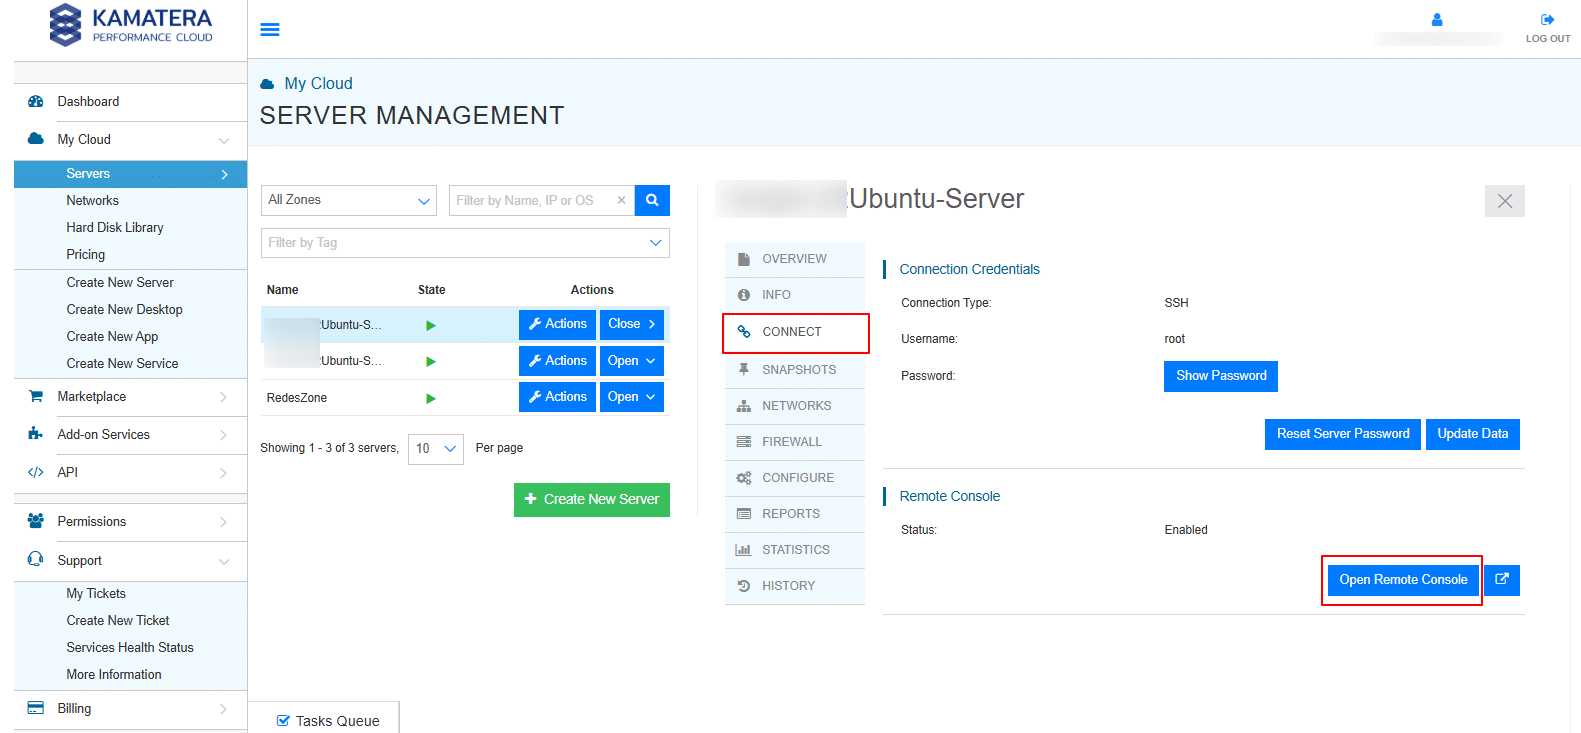Open the Networks tab
The image size is (1581, 733).
coord(795,406)
